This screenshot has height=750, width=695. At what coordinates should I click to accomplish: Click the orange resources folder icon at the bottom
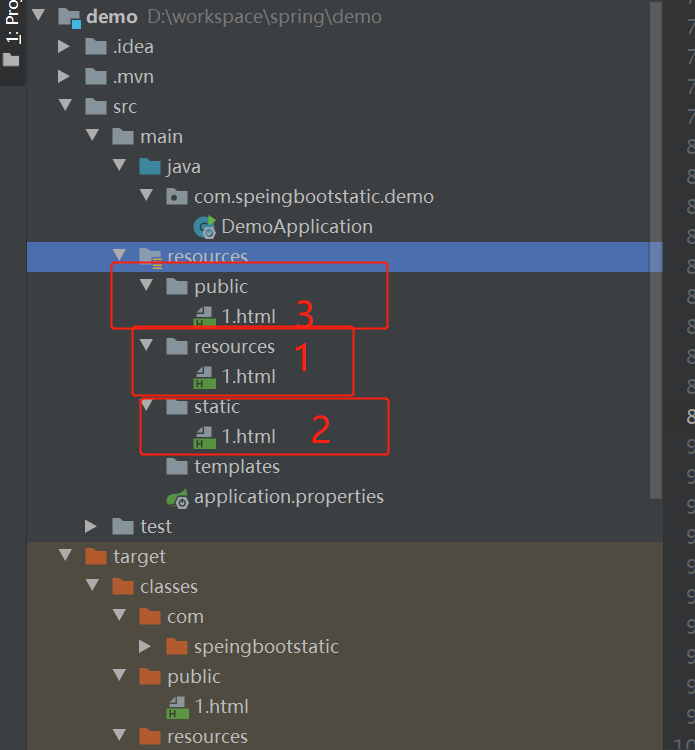pos(150,737)
